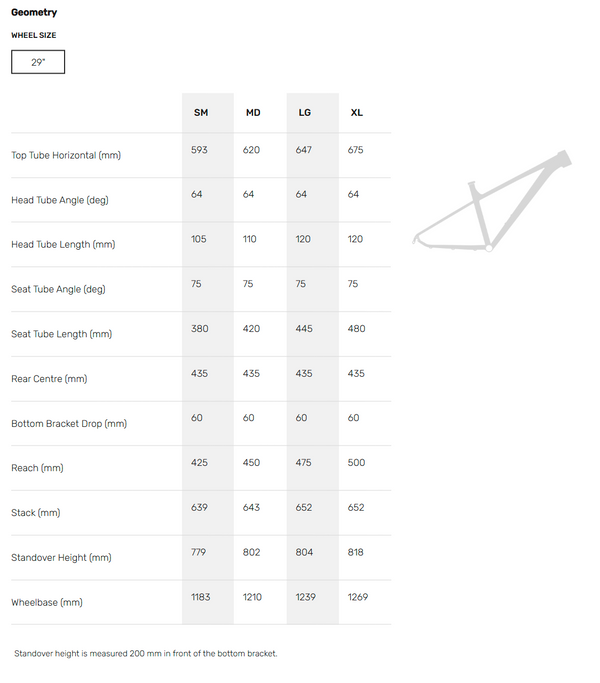Click the Seat Tube Angle (deg) label

(x=58, y=290)
